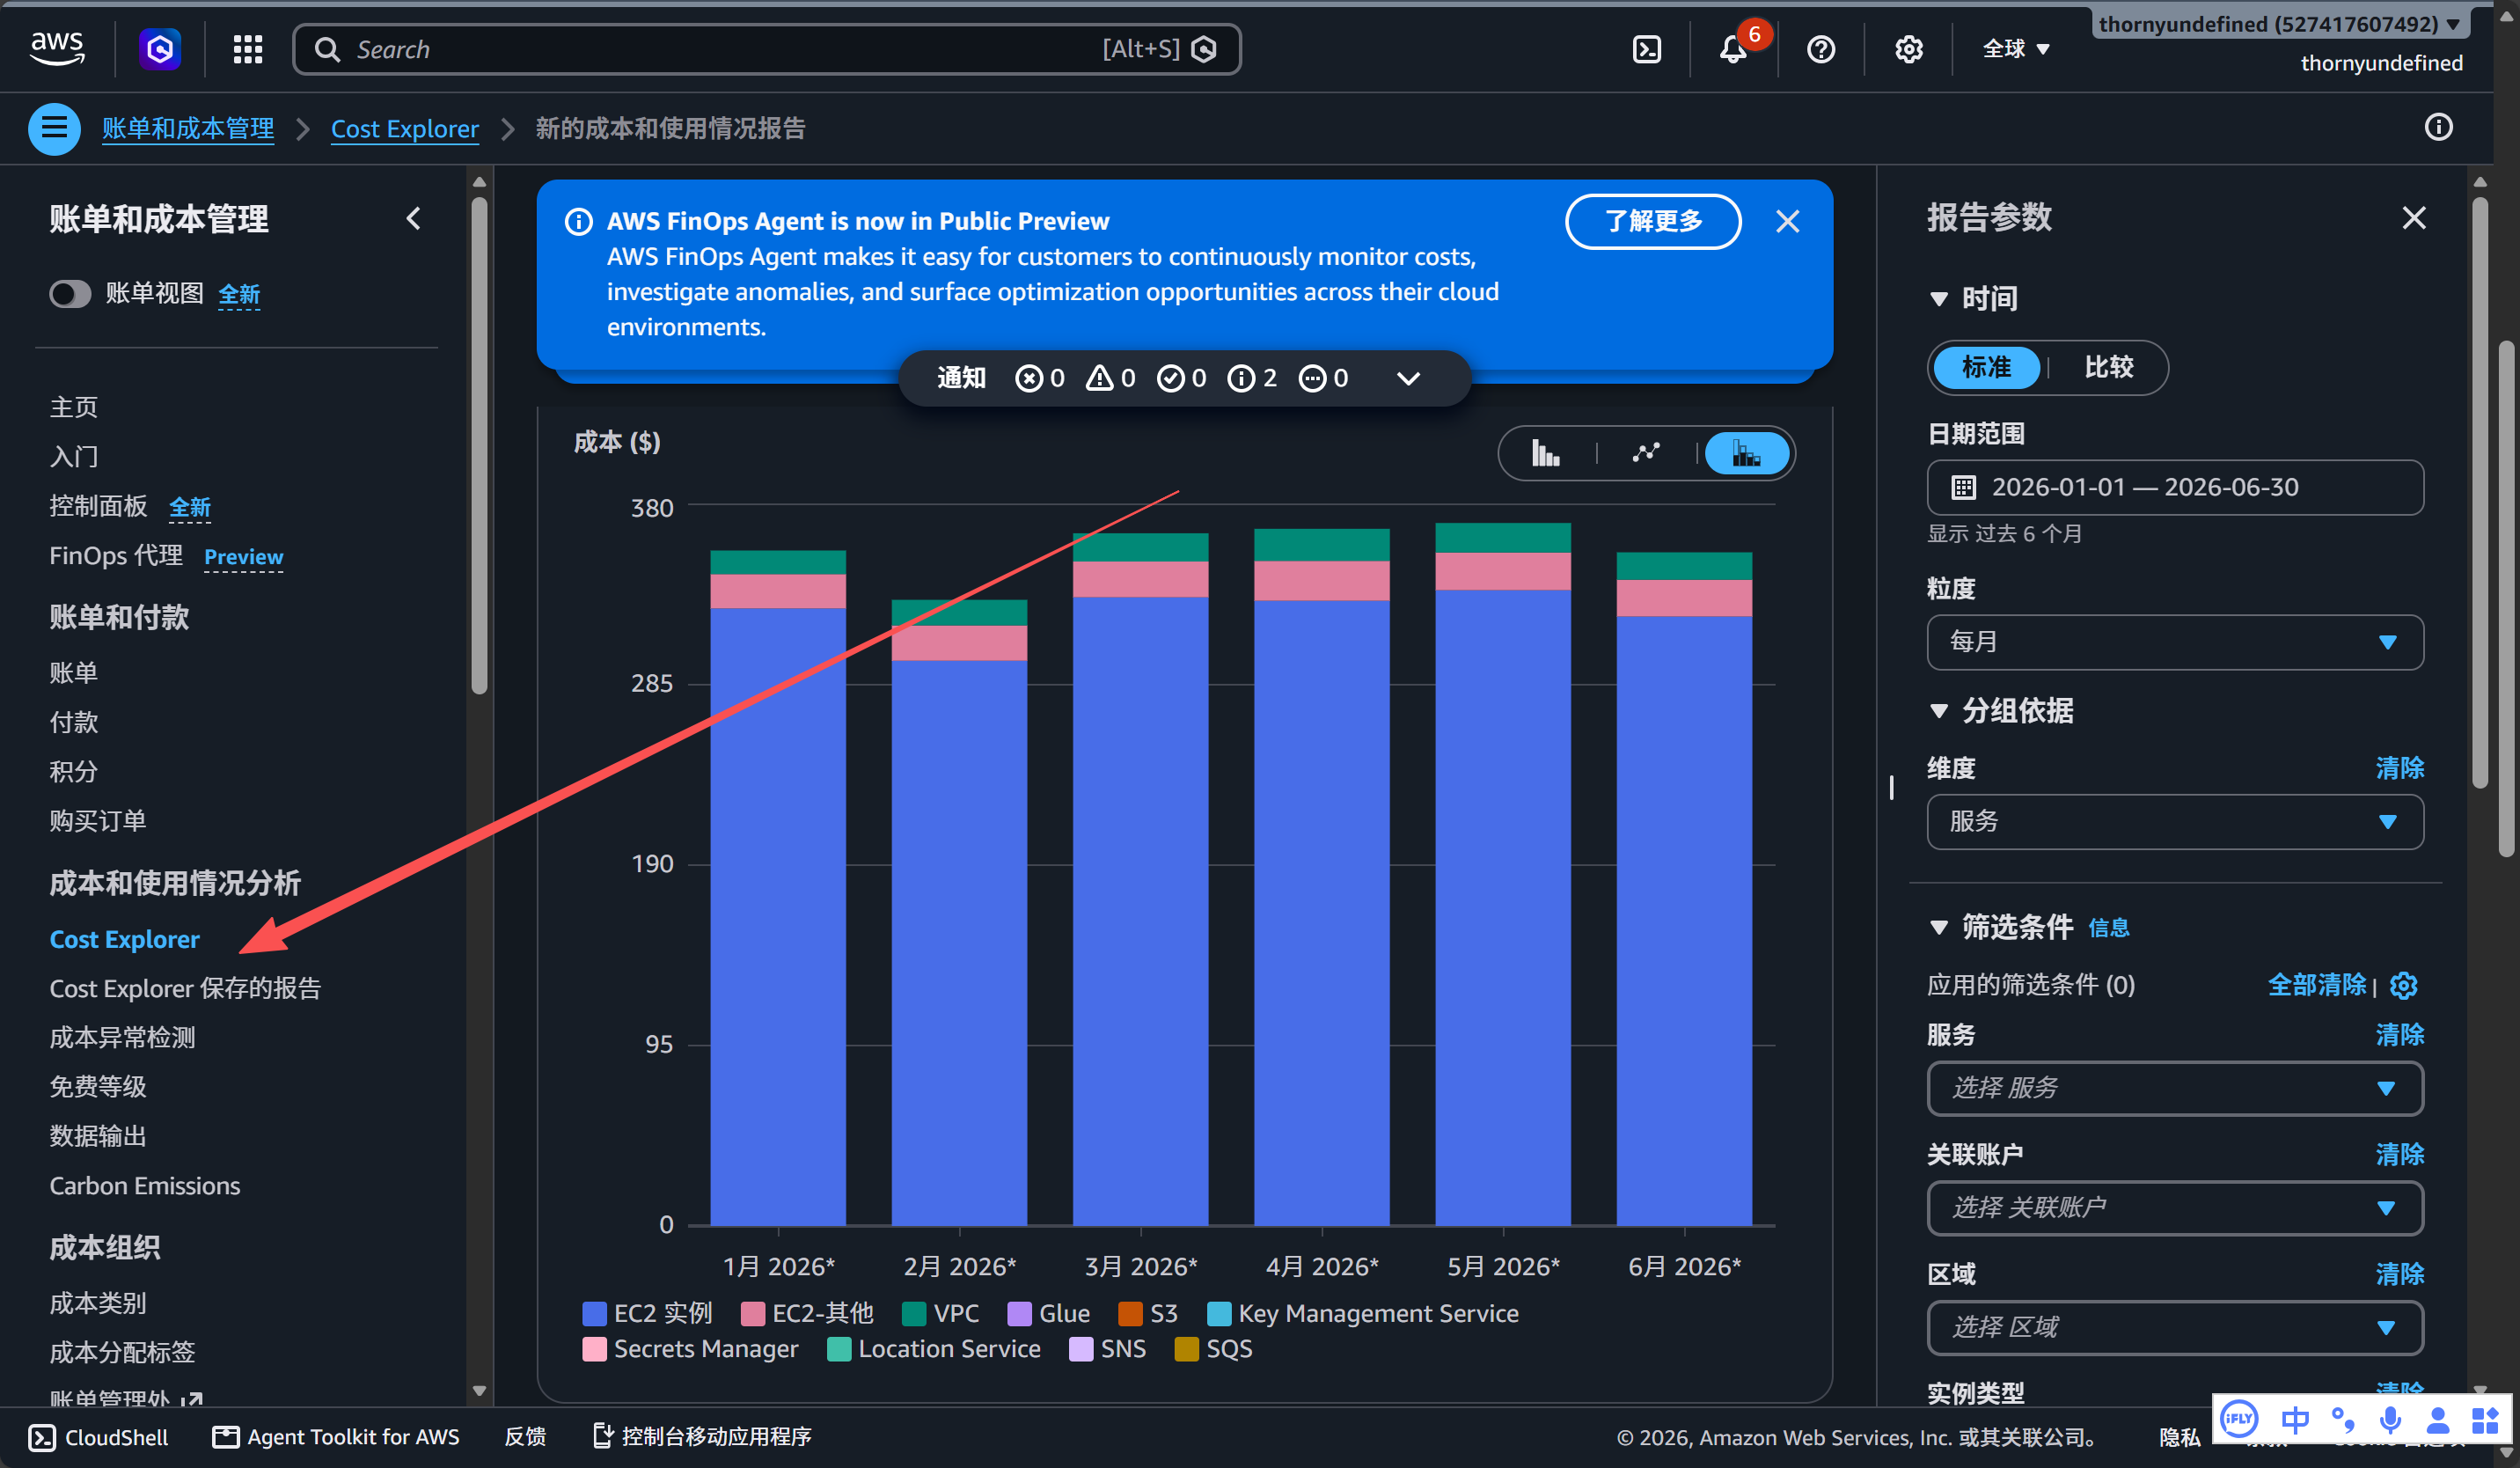
Task: Expand the notifications bar chevron
Action: coord(1408,378)
